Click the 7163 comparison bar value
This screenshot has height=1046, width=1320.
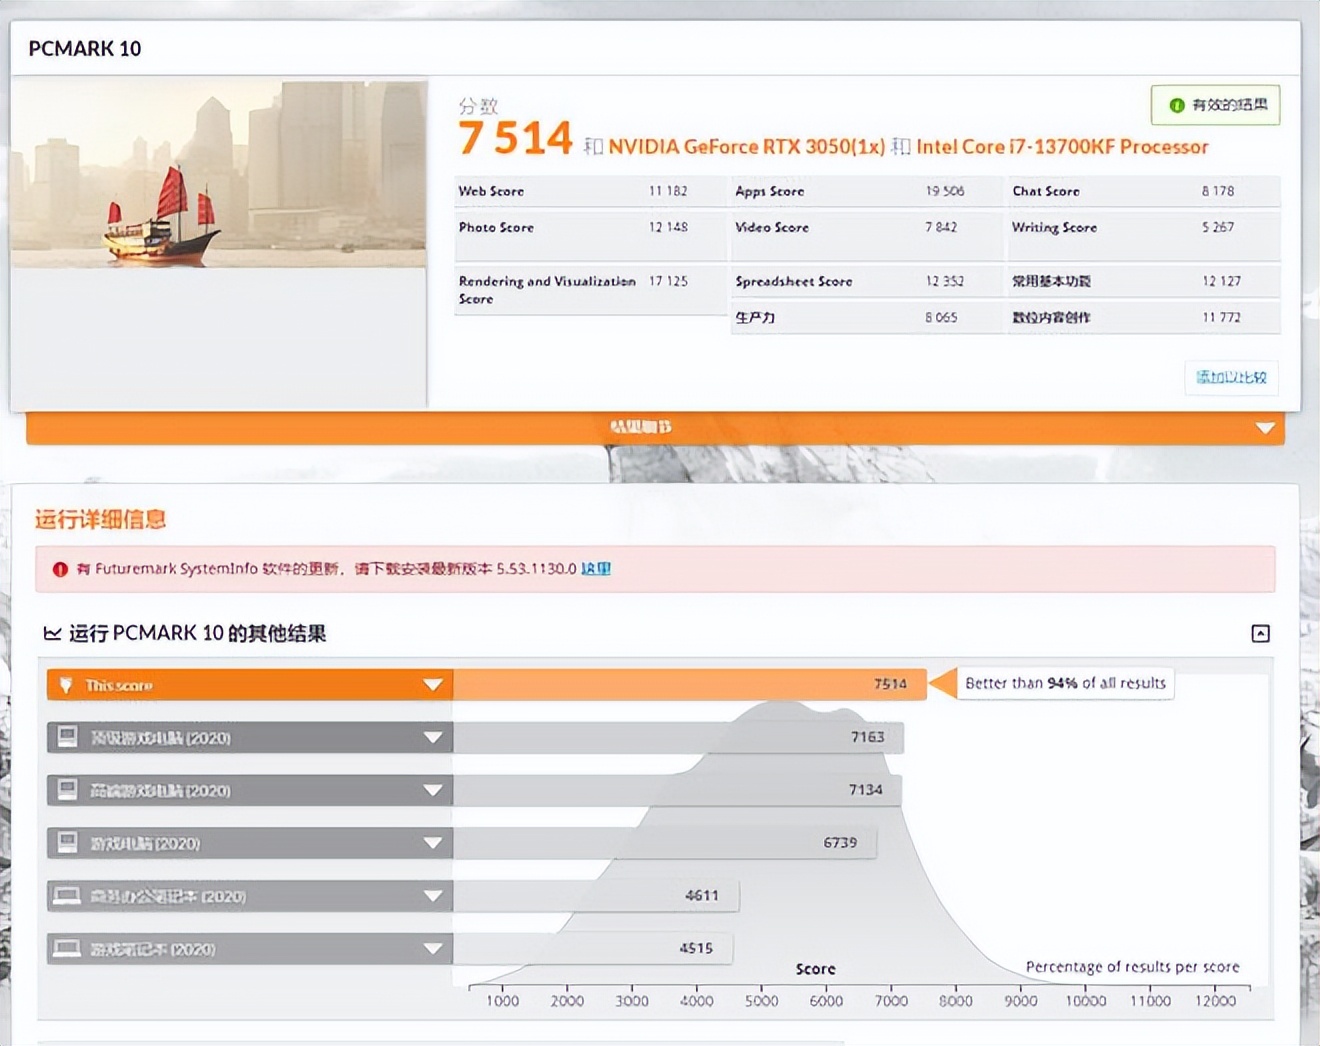(867, 737)
